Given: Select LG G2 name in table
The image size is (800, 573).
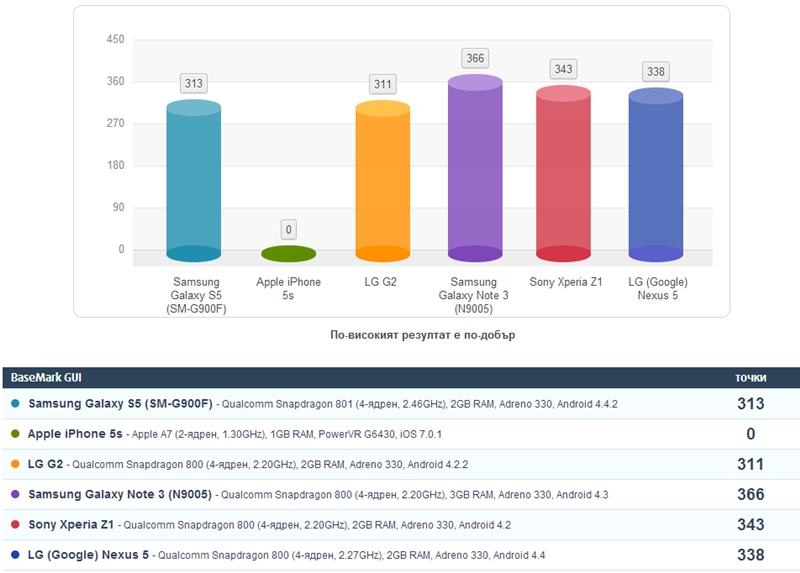Looking at the screenshot, I should 45,464.
